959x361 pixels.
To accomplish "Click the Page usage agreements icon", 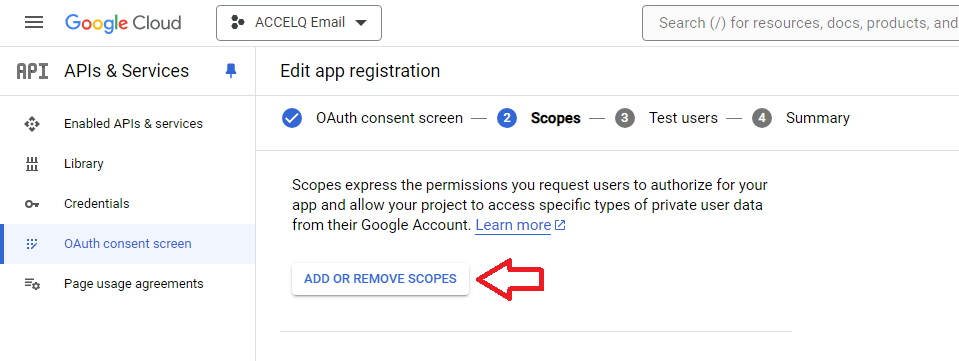I will pyautogui.click(x=32, y=284).
